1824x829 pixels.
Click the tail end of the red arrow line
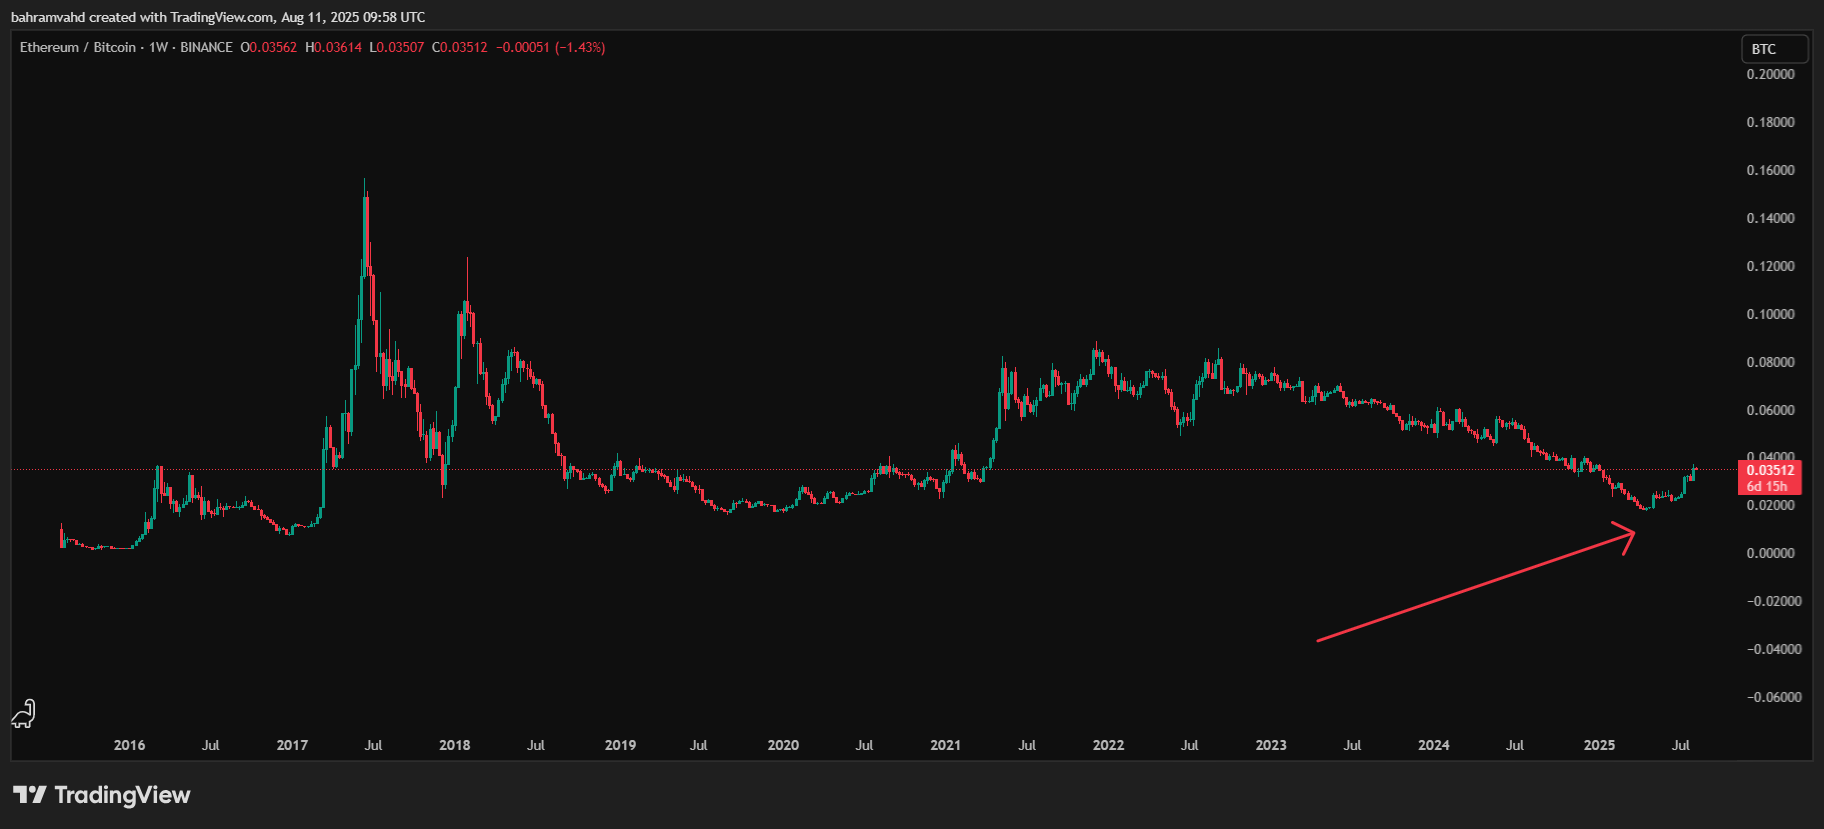point(1320,640)
